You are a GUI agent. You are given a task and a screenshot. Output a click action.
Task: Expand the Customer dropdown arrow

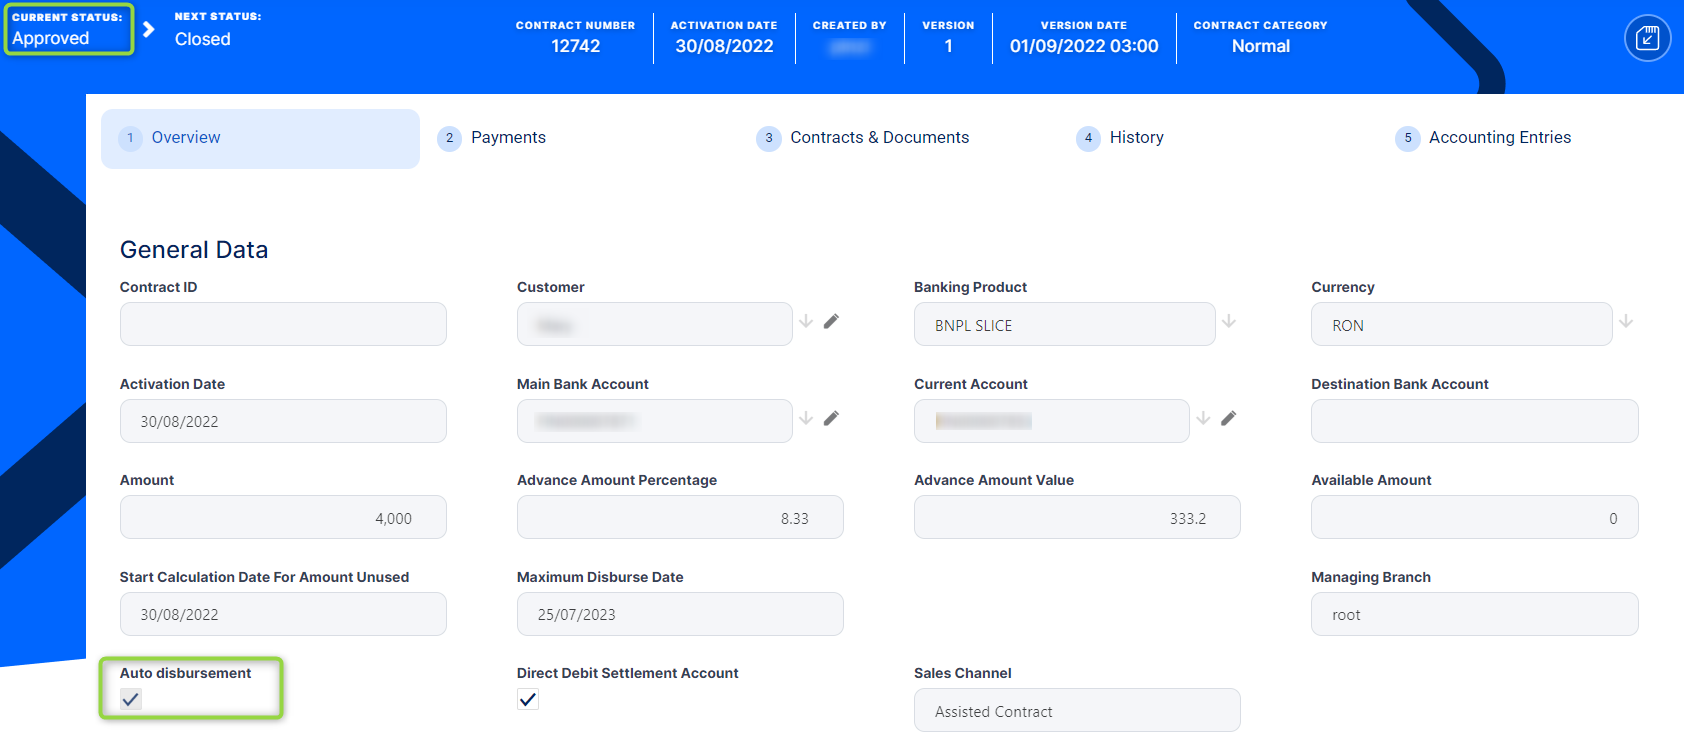pos(806,322)
